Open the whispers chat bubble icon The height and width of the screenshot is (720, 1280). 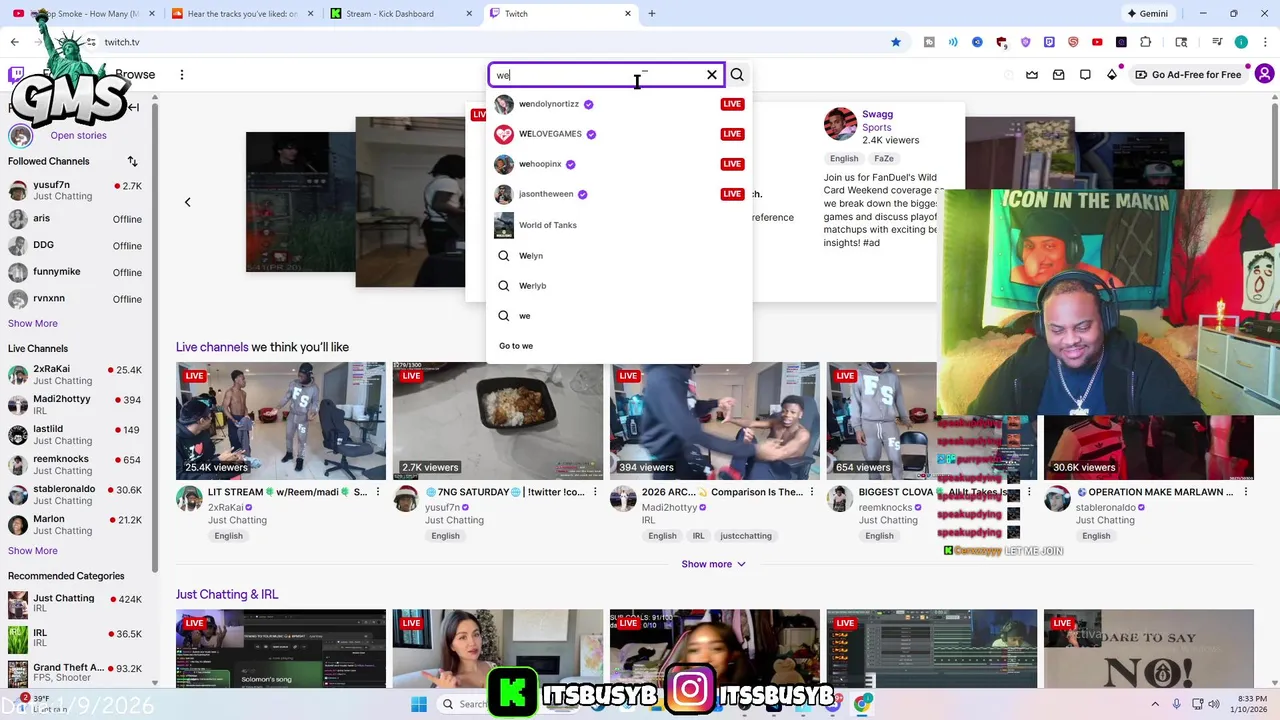click(1085, 75)
